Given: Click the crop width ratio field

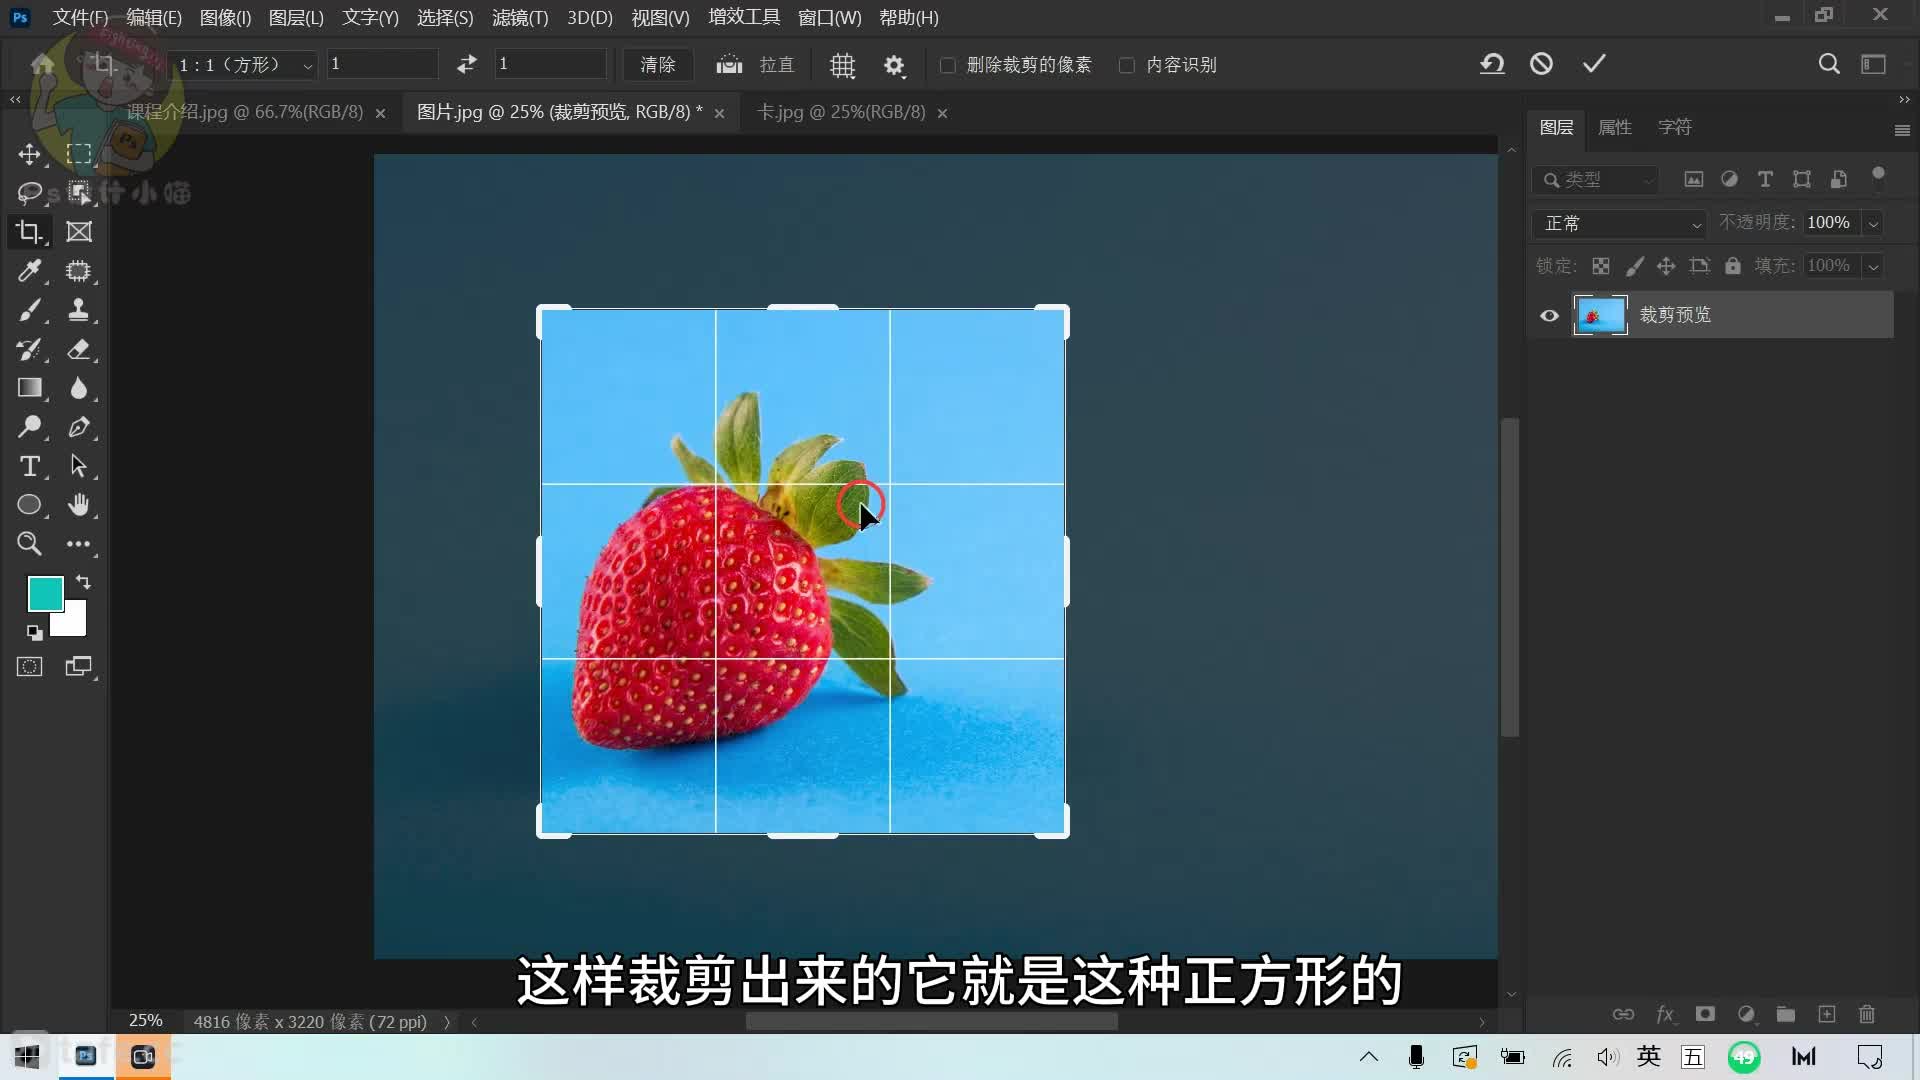Looking at the screenshot, I should pyautogui.click(x=382, y=64).
